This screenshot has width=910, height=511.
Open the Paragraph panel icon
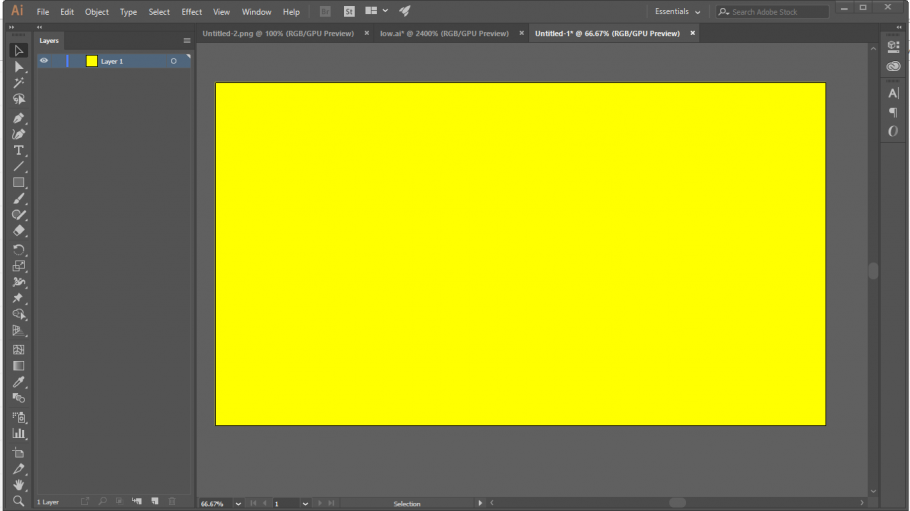[893, 112]
